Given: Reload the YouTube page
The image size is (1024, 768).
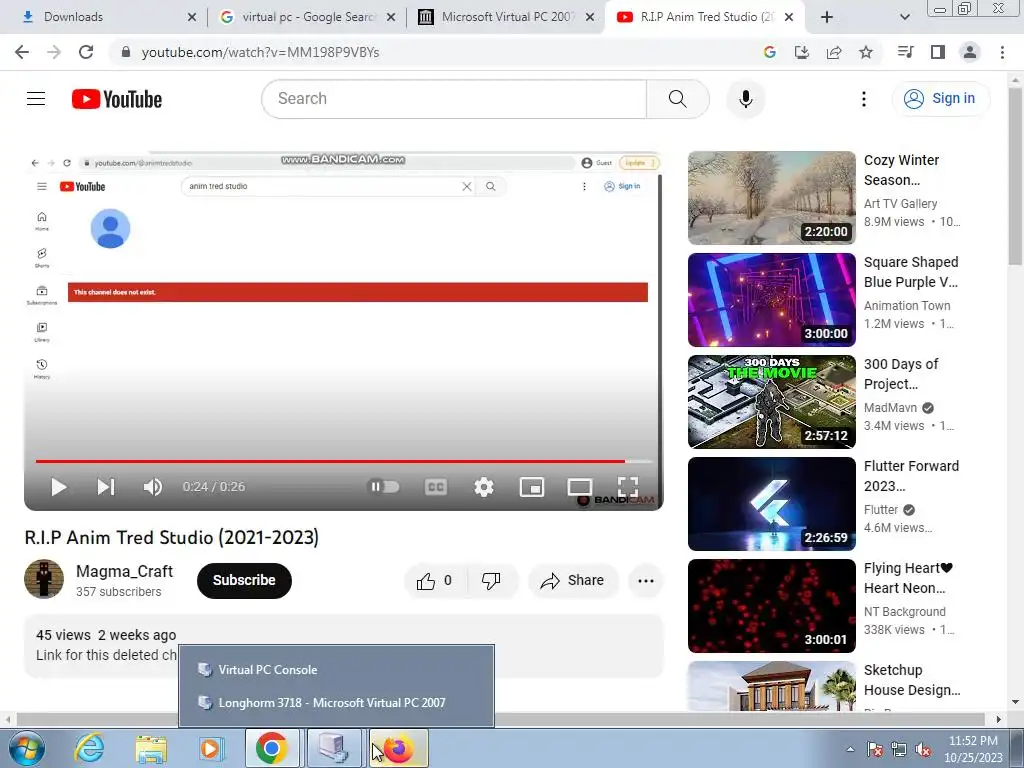Looking at the screenshot, I should point(86,52).
